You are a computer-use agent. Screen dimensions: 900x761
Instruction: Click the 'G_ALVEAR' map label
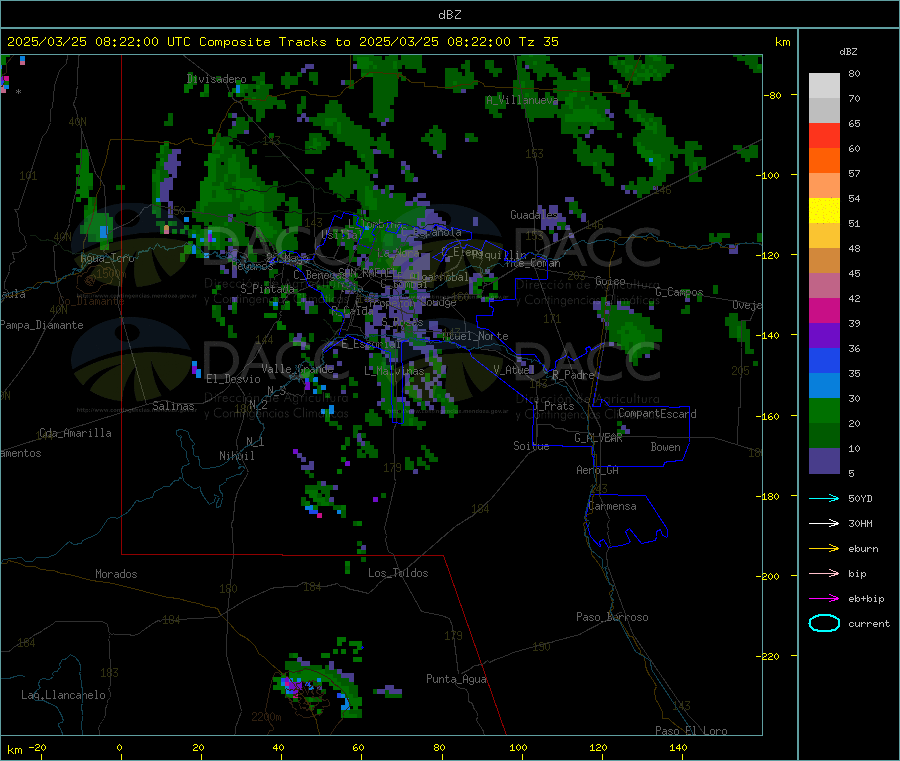click(x=598, y=438)
